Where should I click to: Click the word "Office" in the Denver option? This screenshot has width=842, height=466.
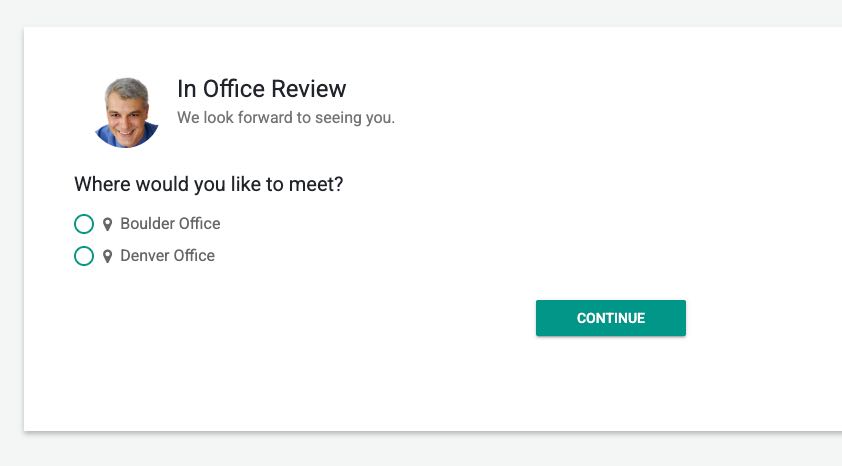click(x=194, y=256)
